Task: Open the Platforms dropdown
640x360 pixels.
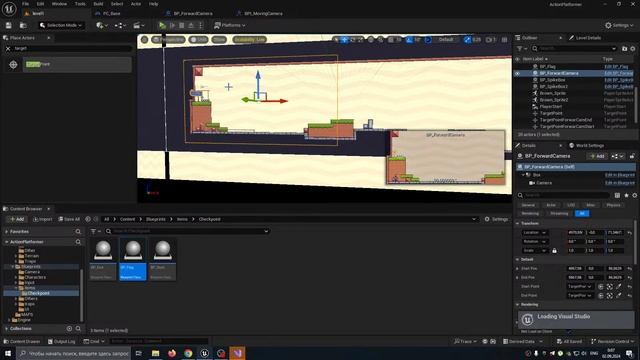Action: click(x=230, y=25)
